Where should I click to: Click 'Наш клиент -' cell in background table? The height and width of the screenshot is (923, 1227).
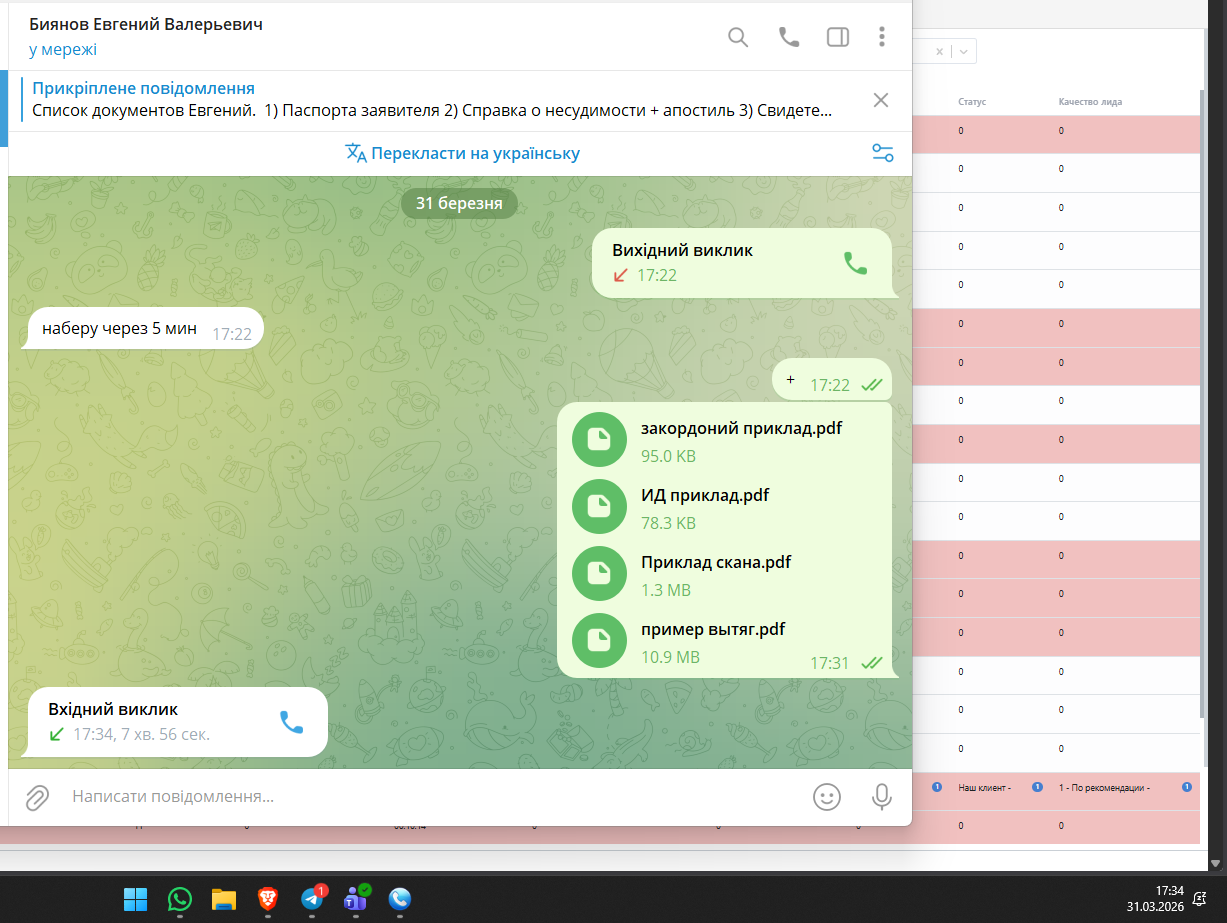[x=984, y=788]
